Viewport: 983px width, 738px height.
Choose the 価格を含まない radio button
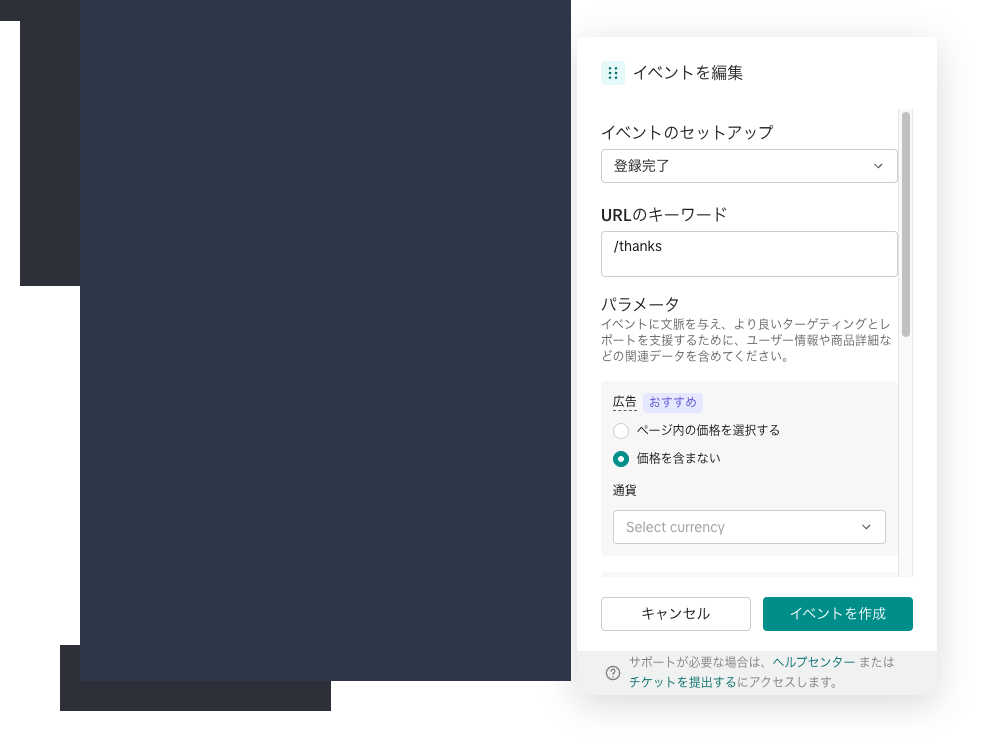(x=621, y=459)
